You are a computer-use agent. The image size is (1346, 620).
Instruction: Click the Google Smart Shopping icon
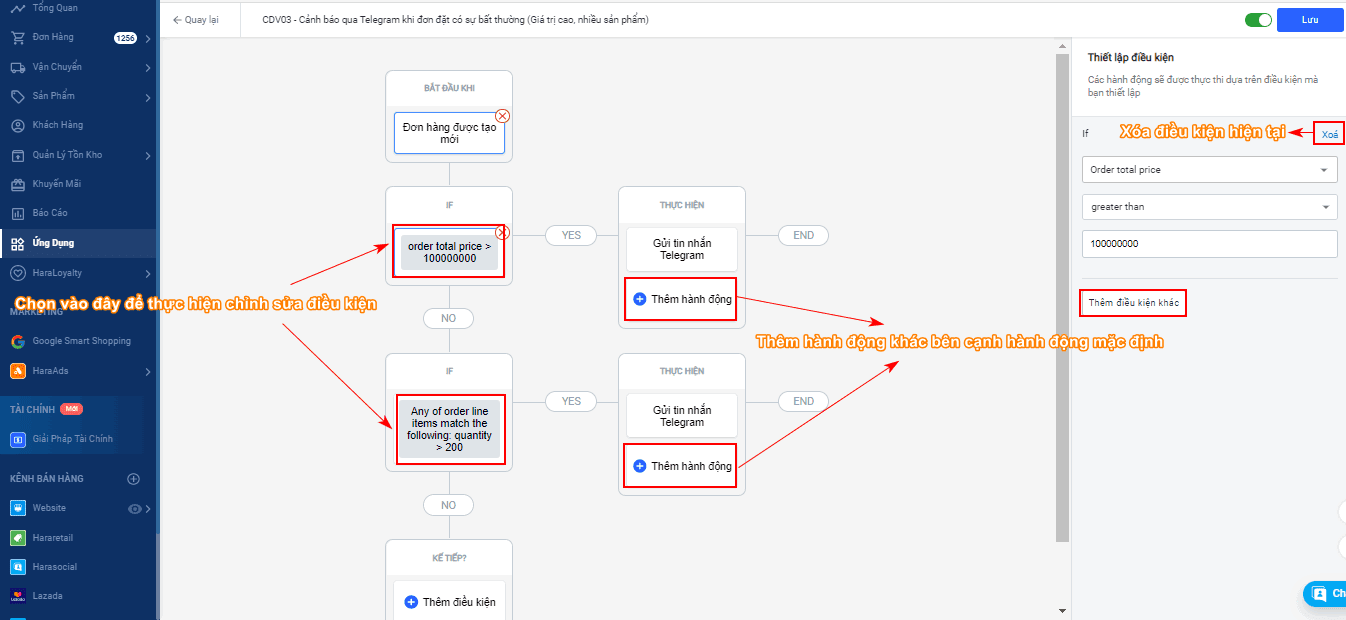pyautogui.click(x=18, y=341)
